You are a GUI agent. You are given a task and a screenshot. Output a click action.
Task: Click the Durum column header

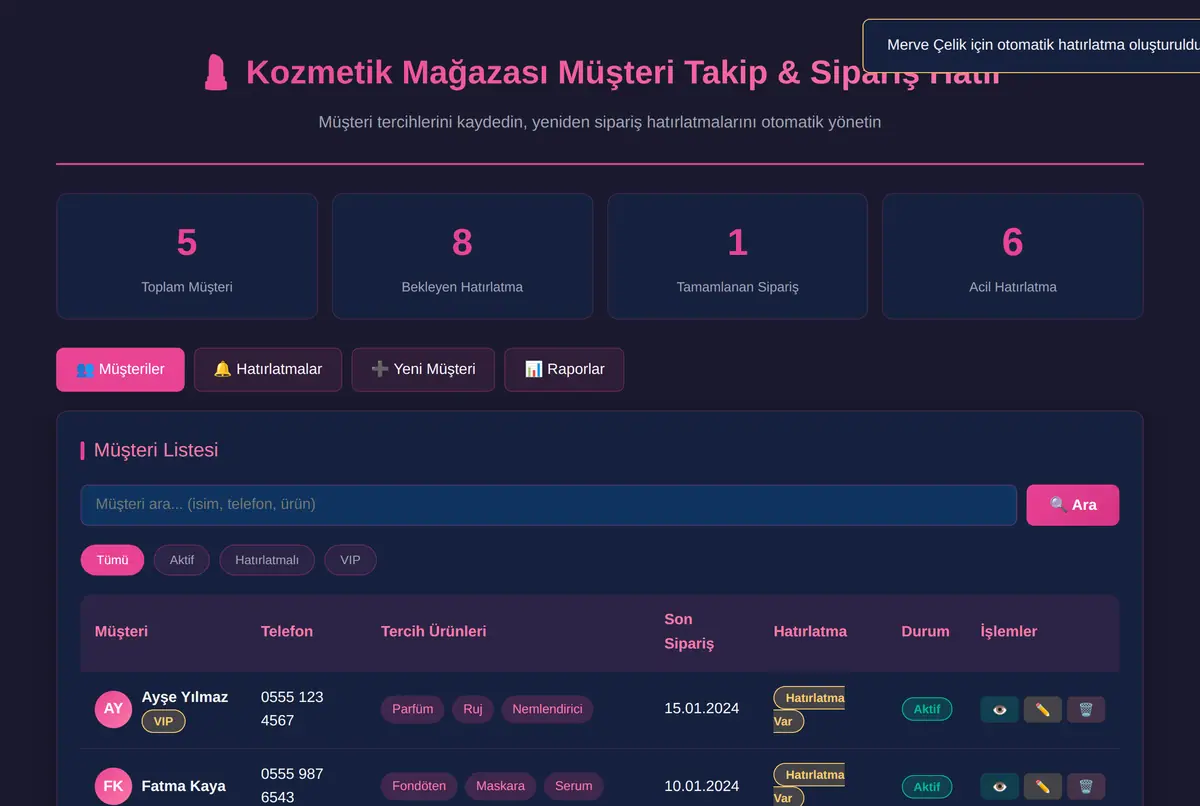coord(925,631)
